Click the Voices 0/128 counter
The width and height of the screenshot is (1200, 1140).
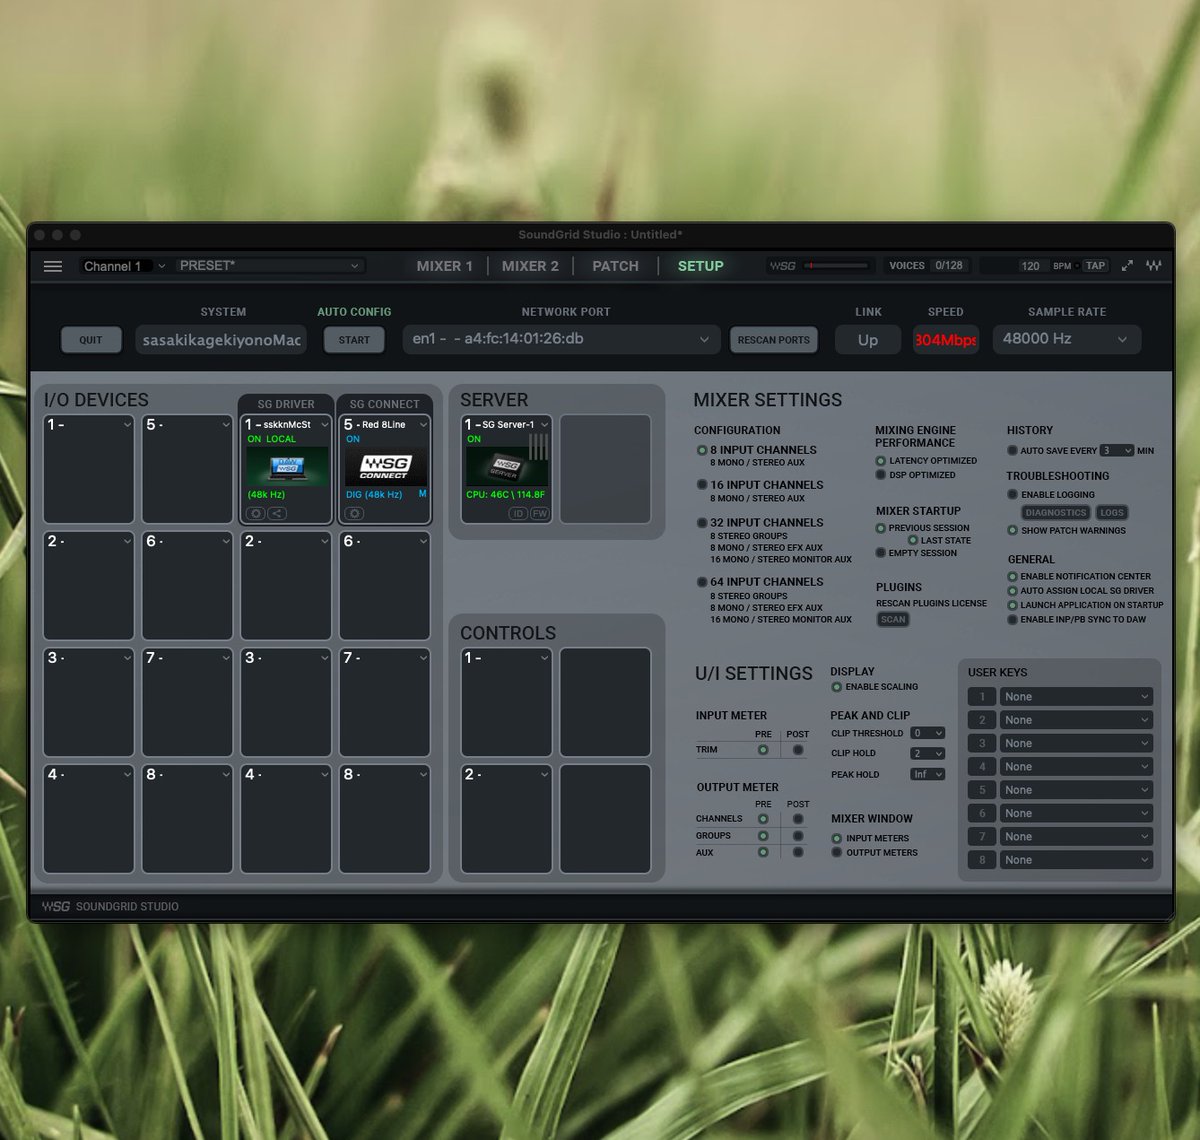[927, 266]
